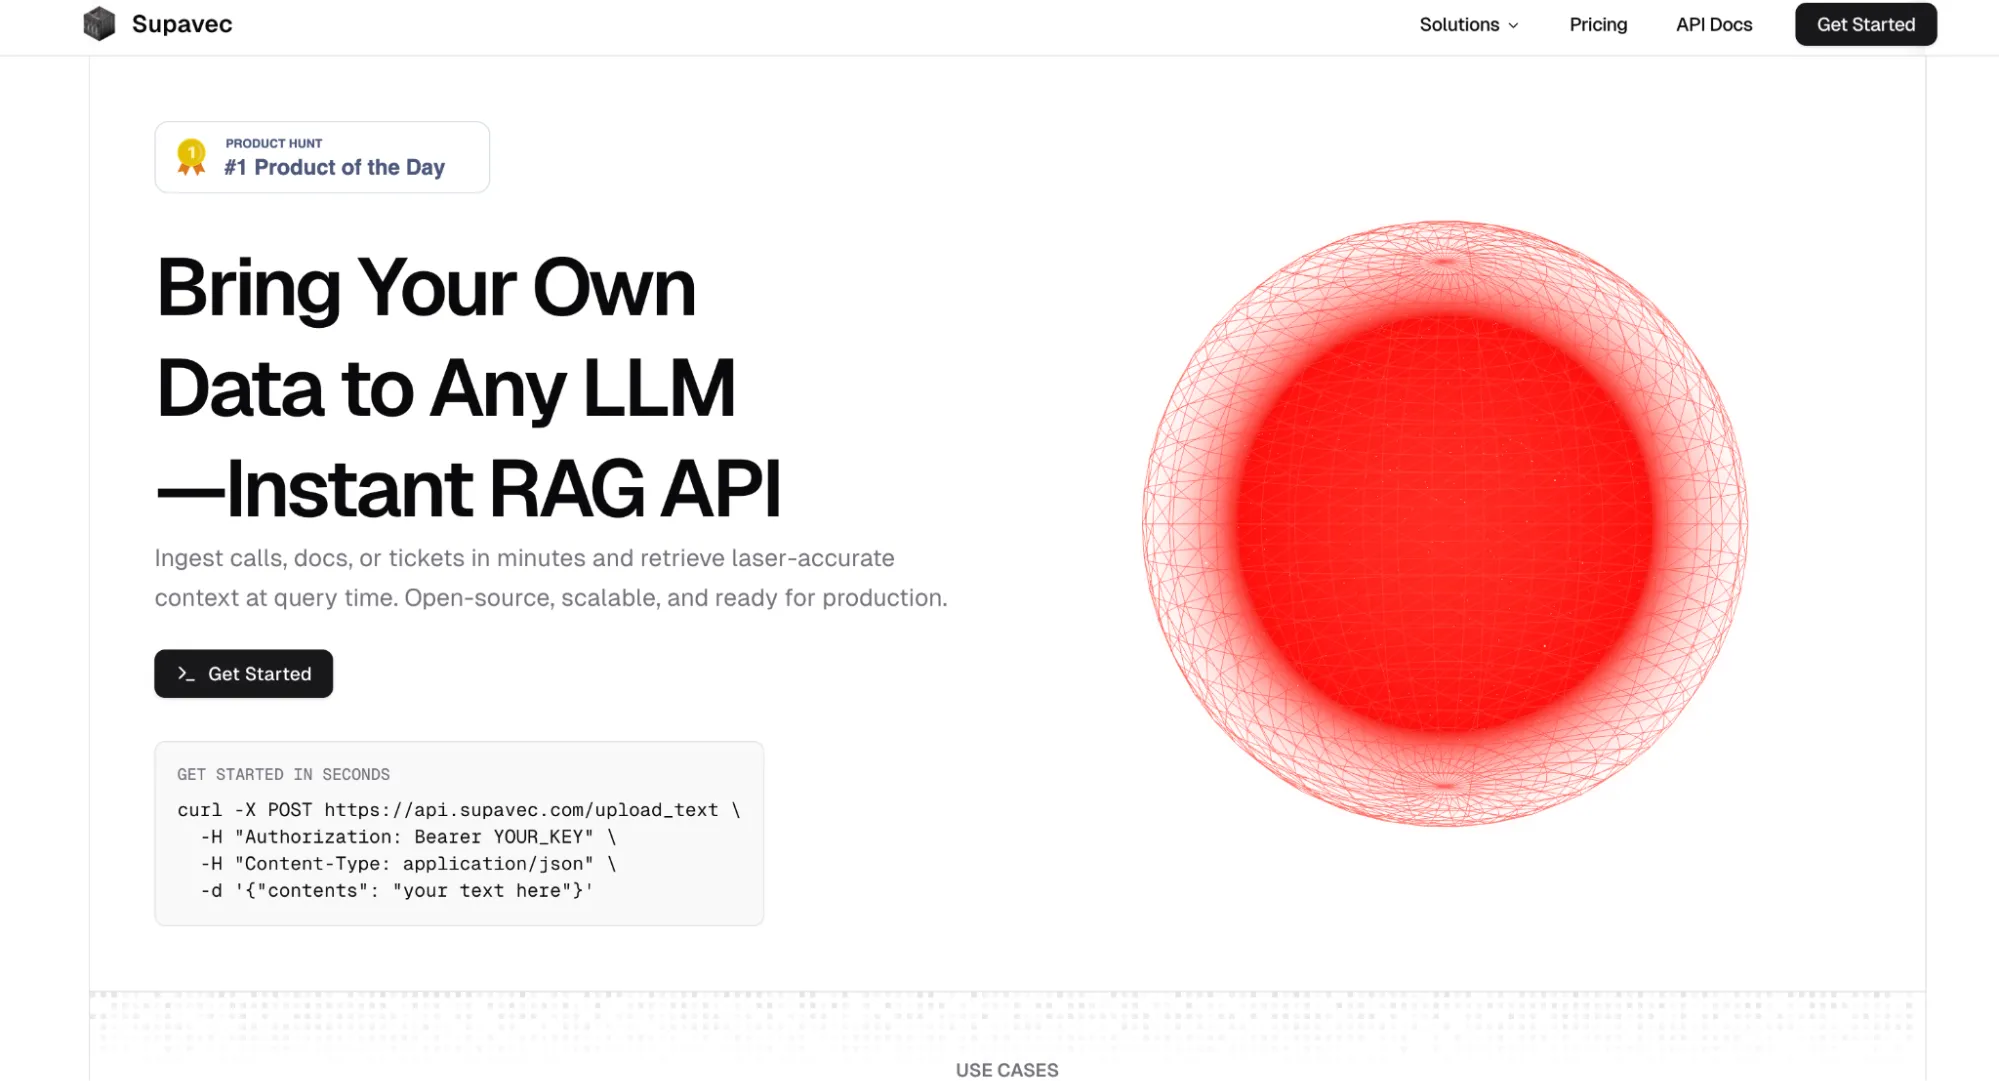Click the Supavec cube logo icon

coord(98,23)
